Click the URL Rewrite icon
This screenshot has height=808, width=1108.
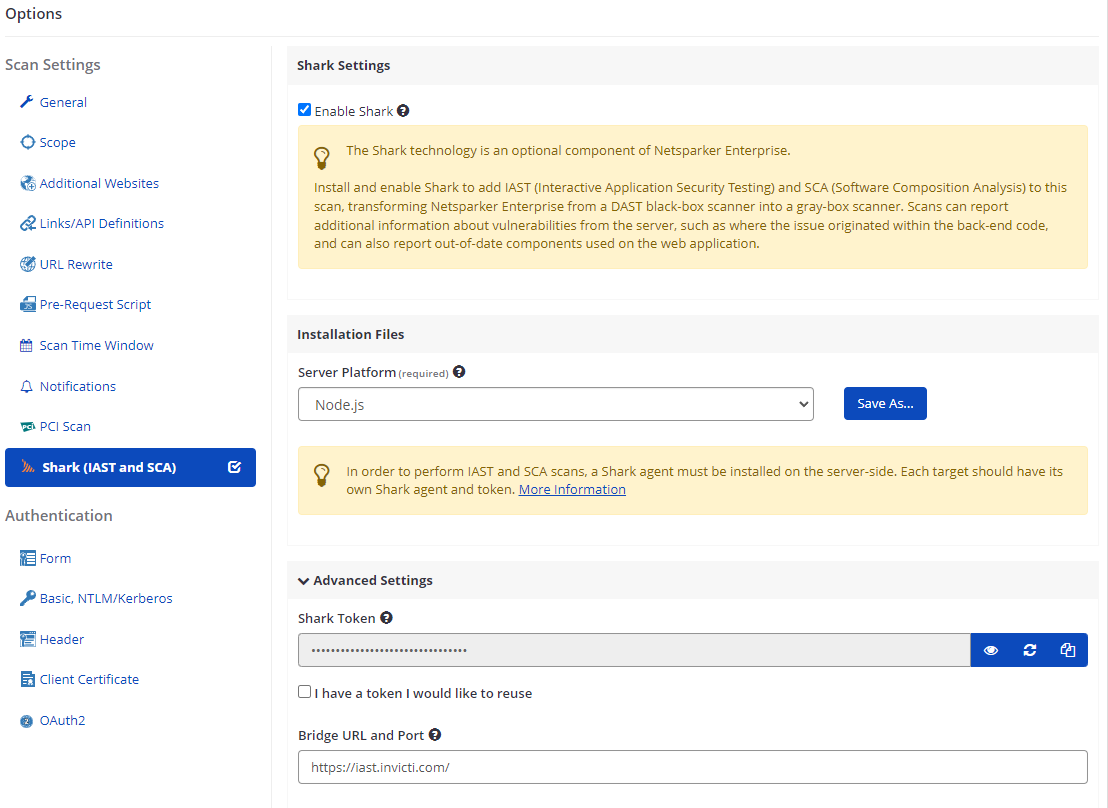click(x=28, y=264)
